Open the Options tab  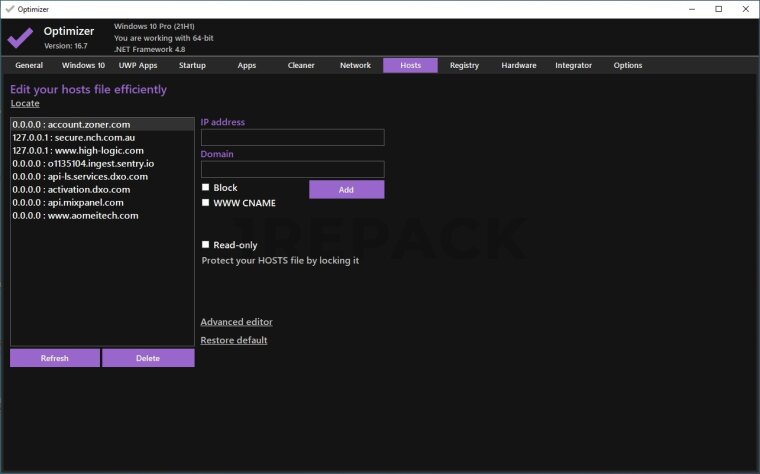[628, 66]
